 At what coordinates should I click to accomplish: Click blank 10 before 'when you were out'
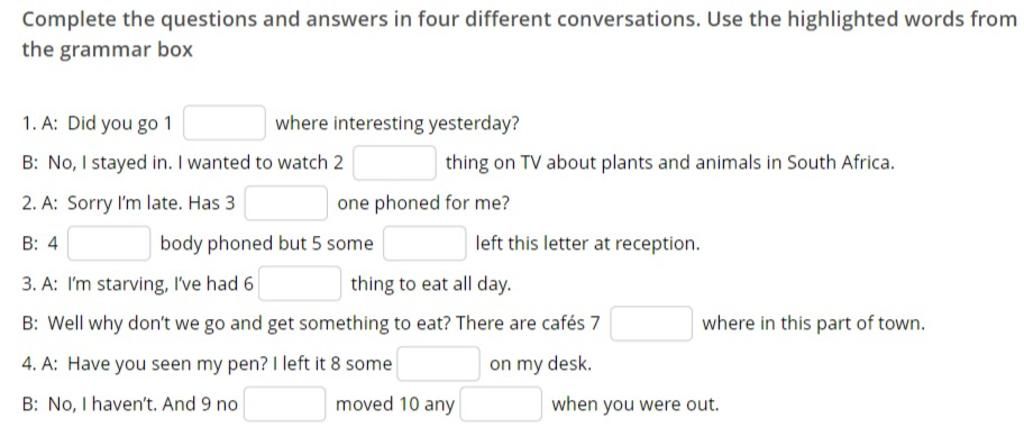501,404
